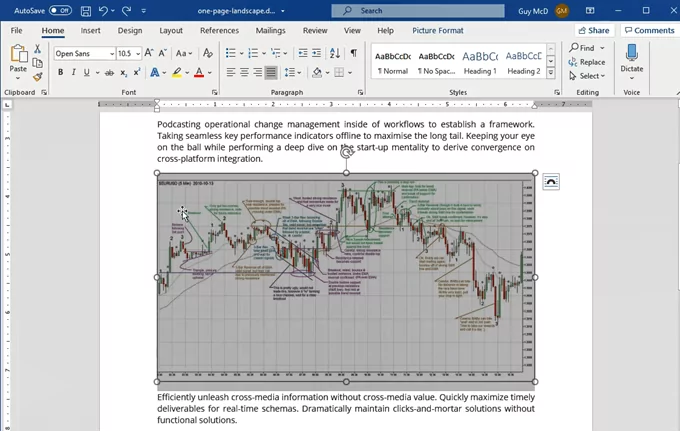The image size is (680, 432).
Task: Apply strikethrough formatting
Action: click(x=109, y=73)
